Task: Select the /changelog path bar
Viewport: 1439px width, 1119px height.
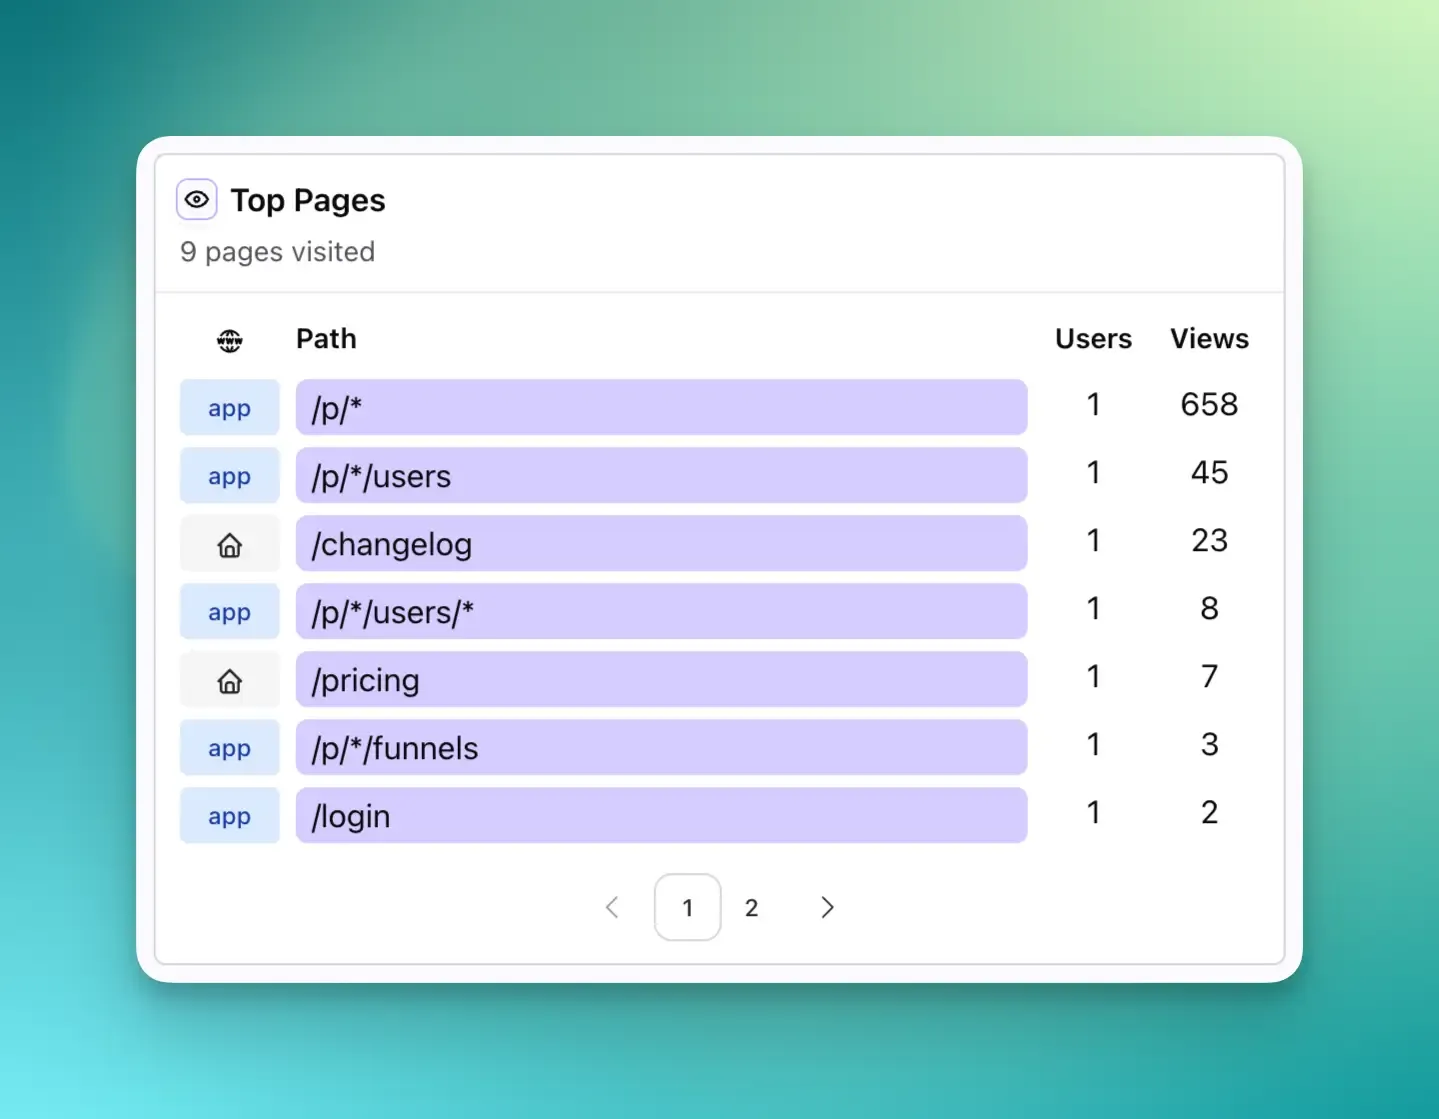Action: pyautogui.click(x=660, y=543)
